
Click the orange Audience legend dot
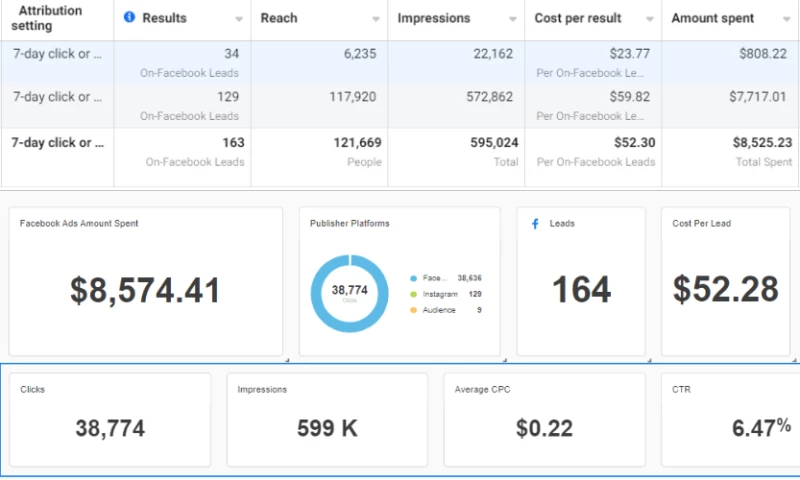click(x=414, y=310)
